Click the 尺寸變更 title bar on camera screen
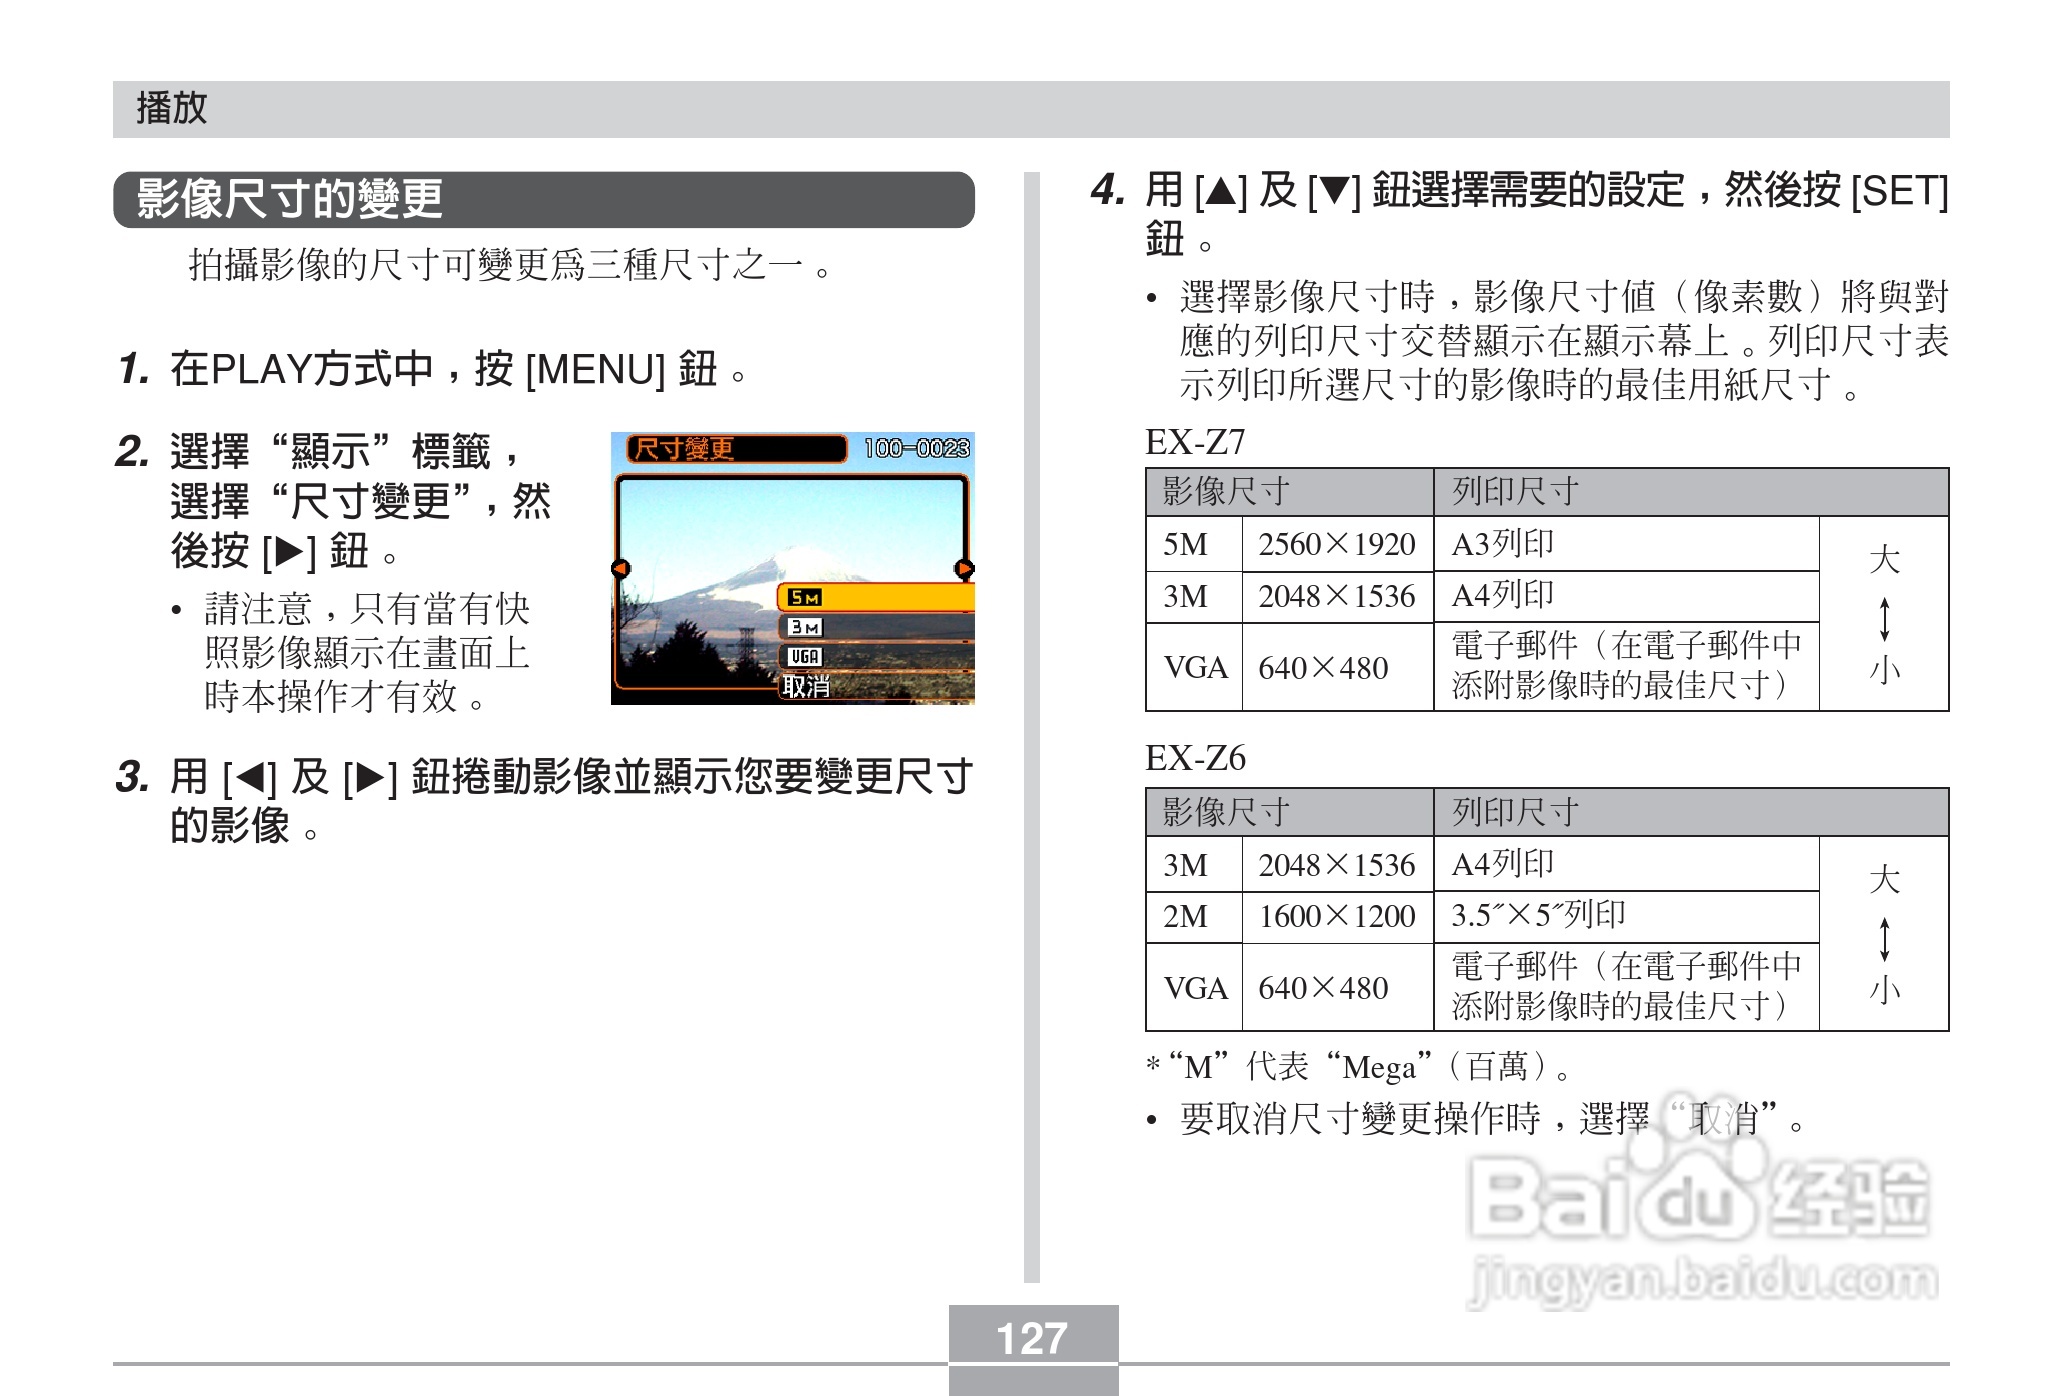The height and width of the screenshot is (1396, 2064). click(735, 449)
